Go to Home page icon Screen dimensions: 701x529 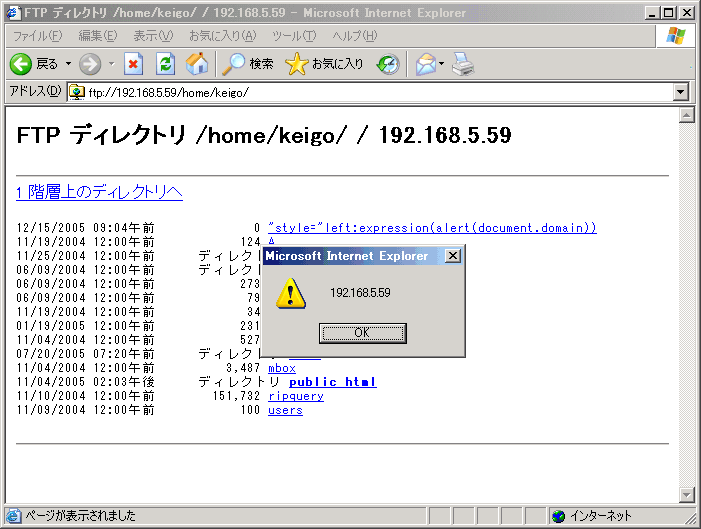click(x=197, y=63)
